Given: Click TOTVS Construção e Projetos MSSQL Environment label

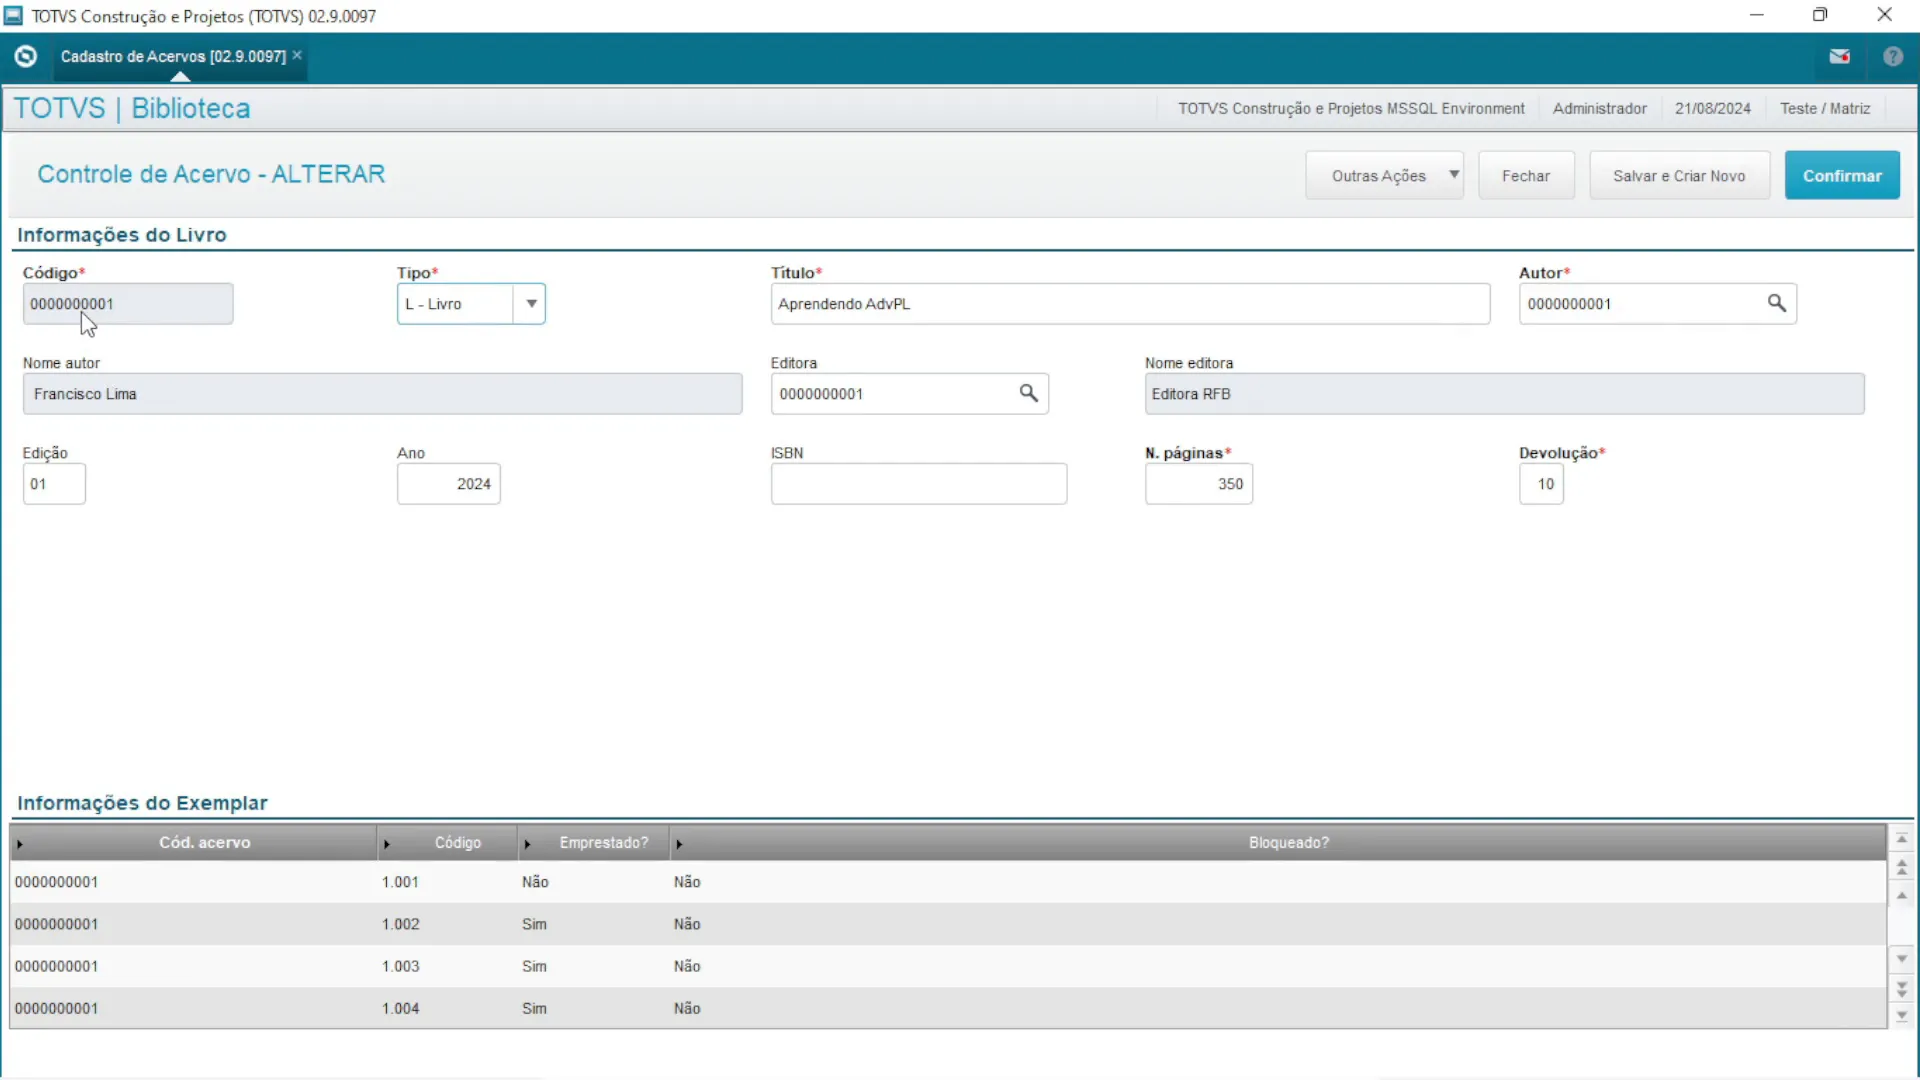Looking at the screenshot, I should [1351, 108].
